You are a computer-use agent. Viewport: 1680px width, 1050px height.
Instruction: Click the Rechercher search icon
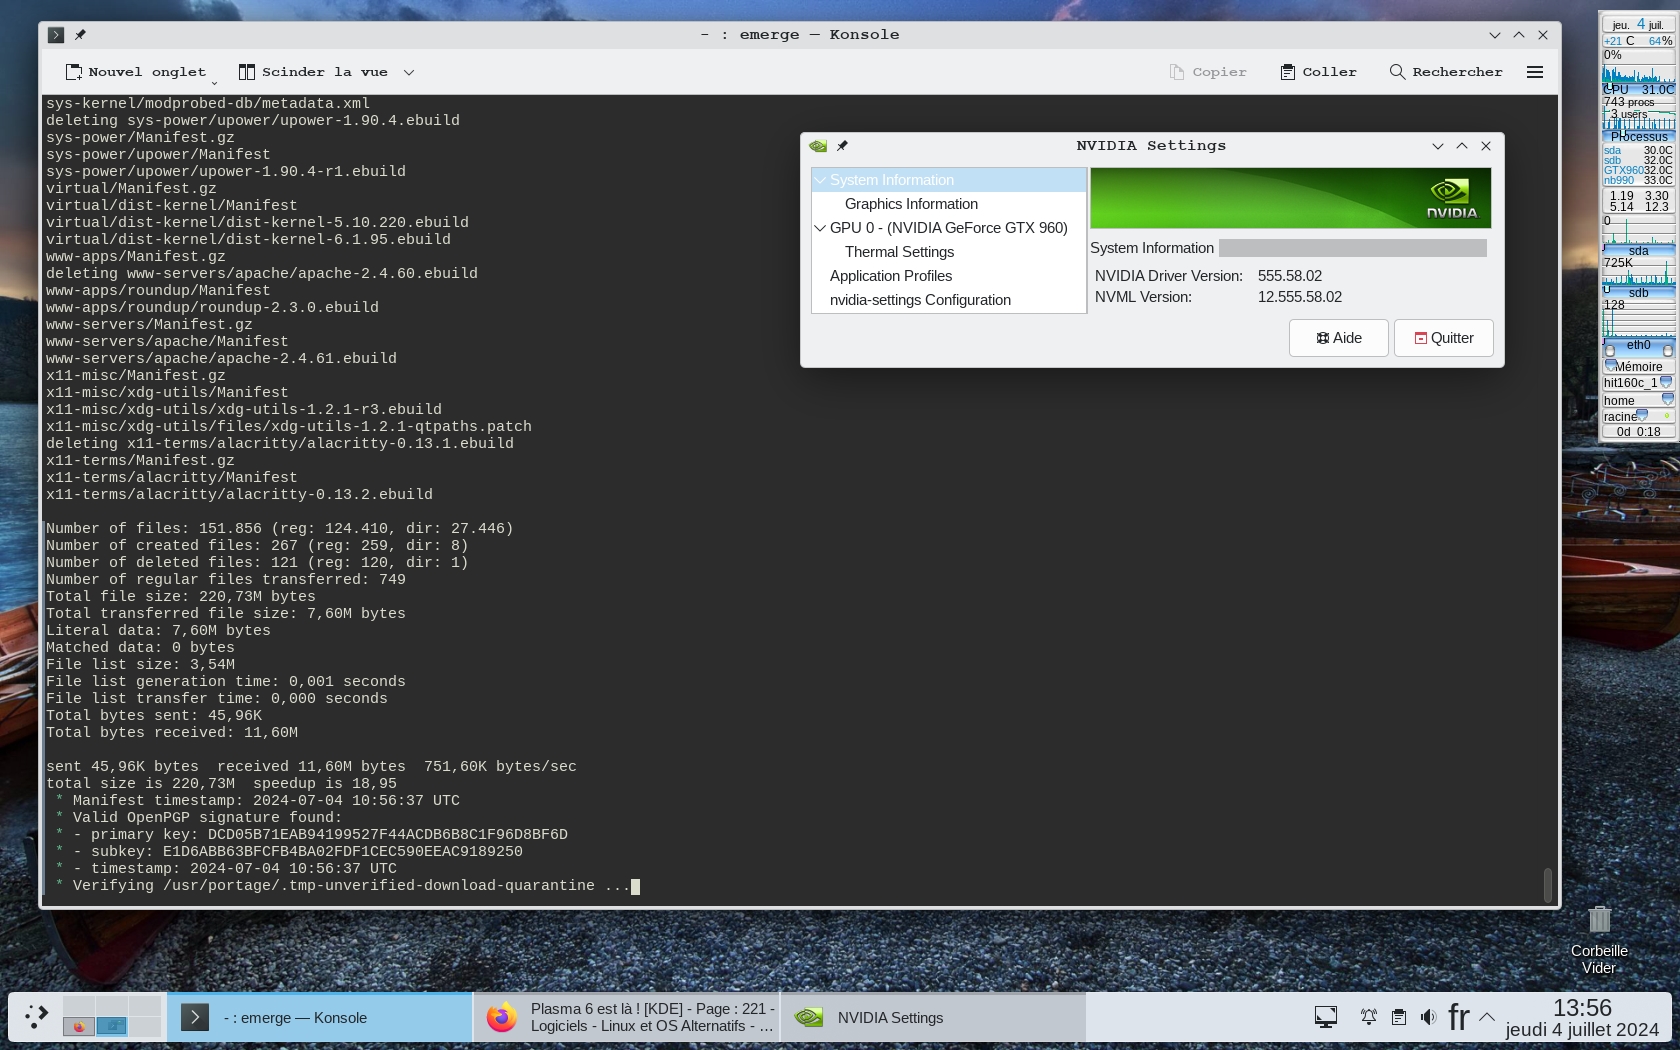click(x=1397, y=72)
